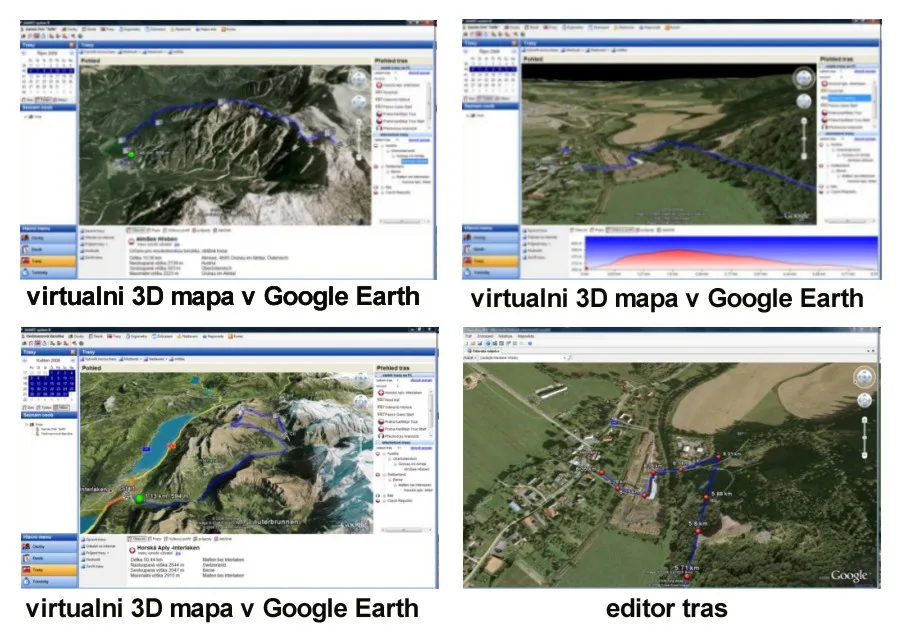Click Osoby button in Horská Alpy window sidebar
900x637 pixels.
click(x=48, y=545)
